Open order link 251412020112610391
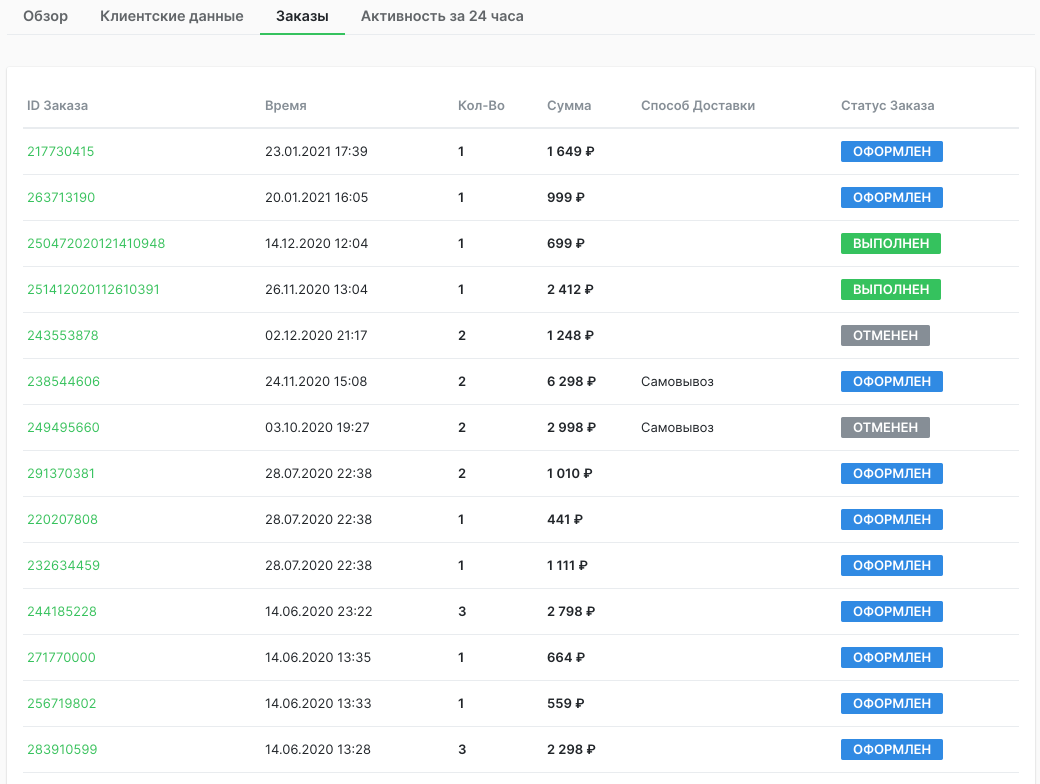 coord(93,290)
